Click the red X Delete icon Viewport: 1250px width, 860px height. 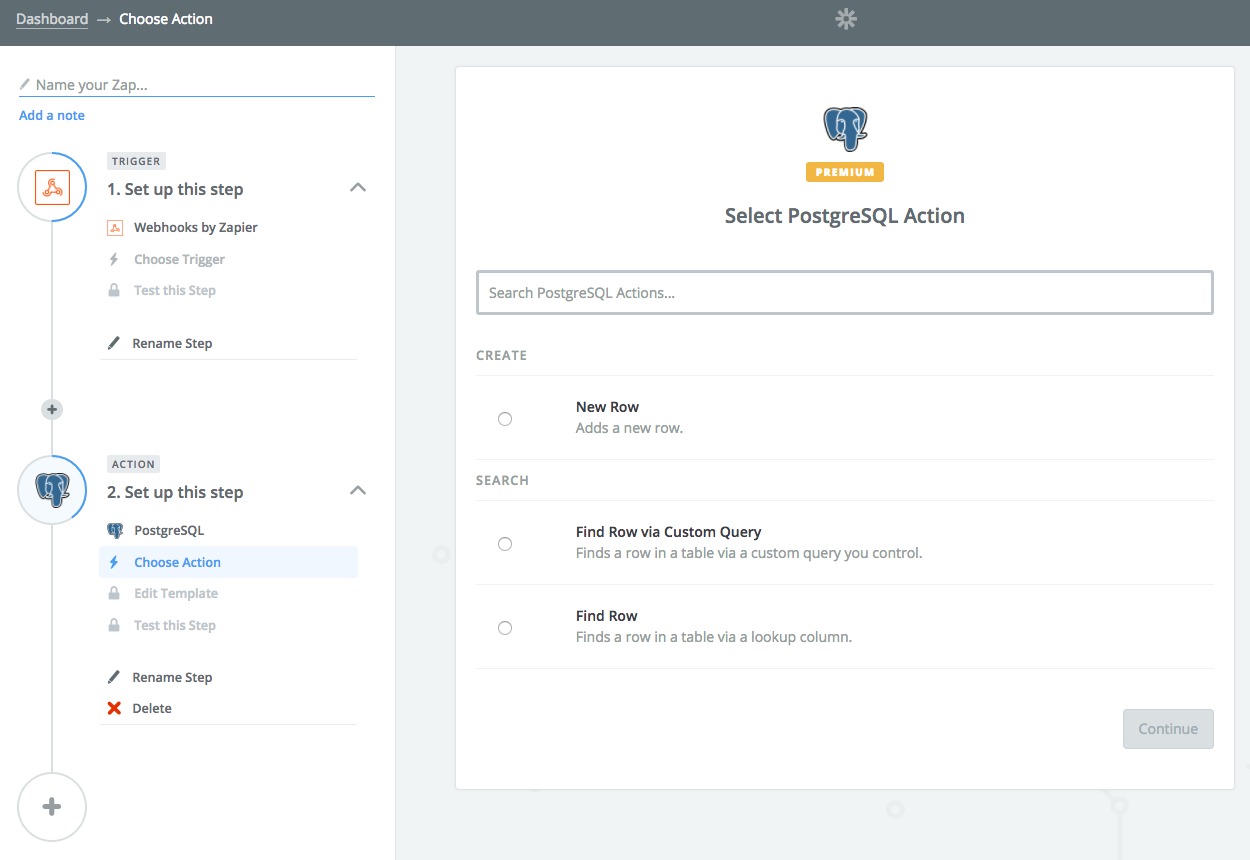[114, 708]
